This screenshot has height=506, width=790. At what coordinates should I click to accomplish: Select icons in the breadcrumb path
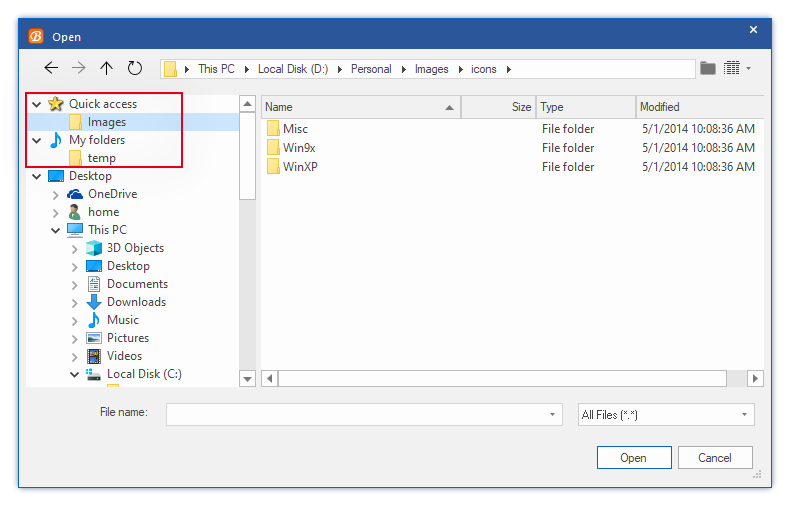(x=484, y=69)
